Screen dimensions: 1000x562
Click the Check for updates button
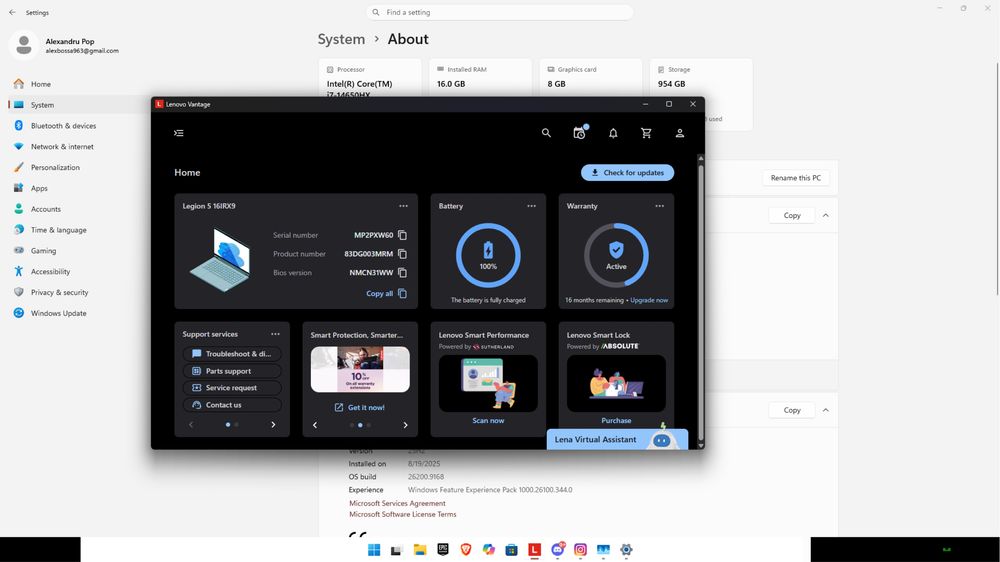tap(628, 172)
